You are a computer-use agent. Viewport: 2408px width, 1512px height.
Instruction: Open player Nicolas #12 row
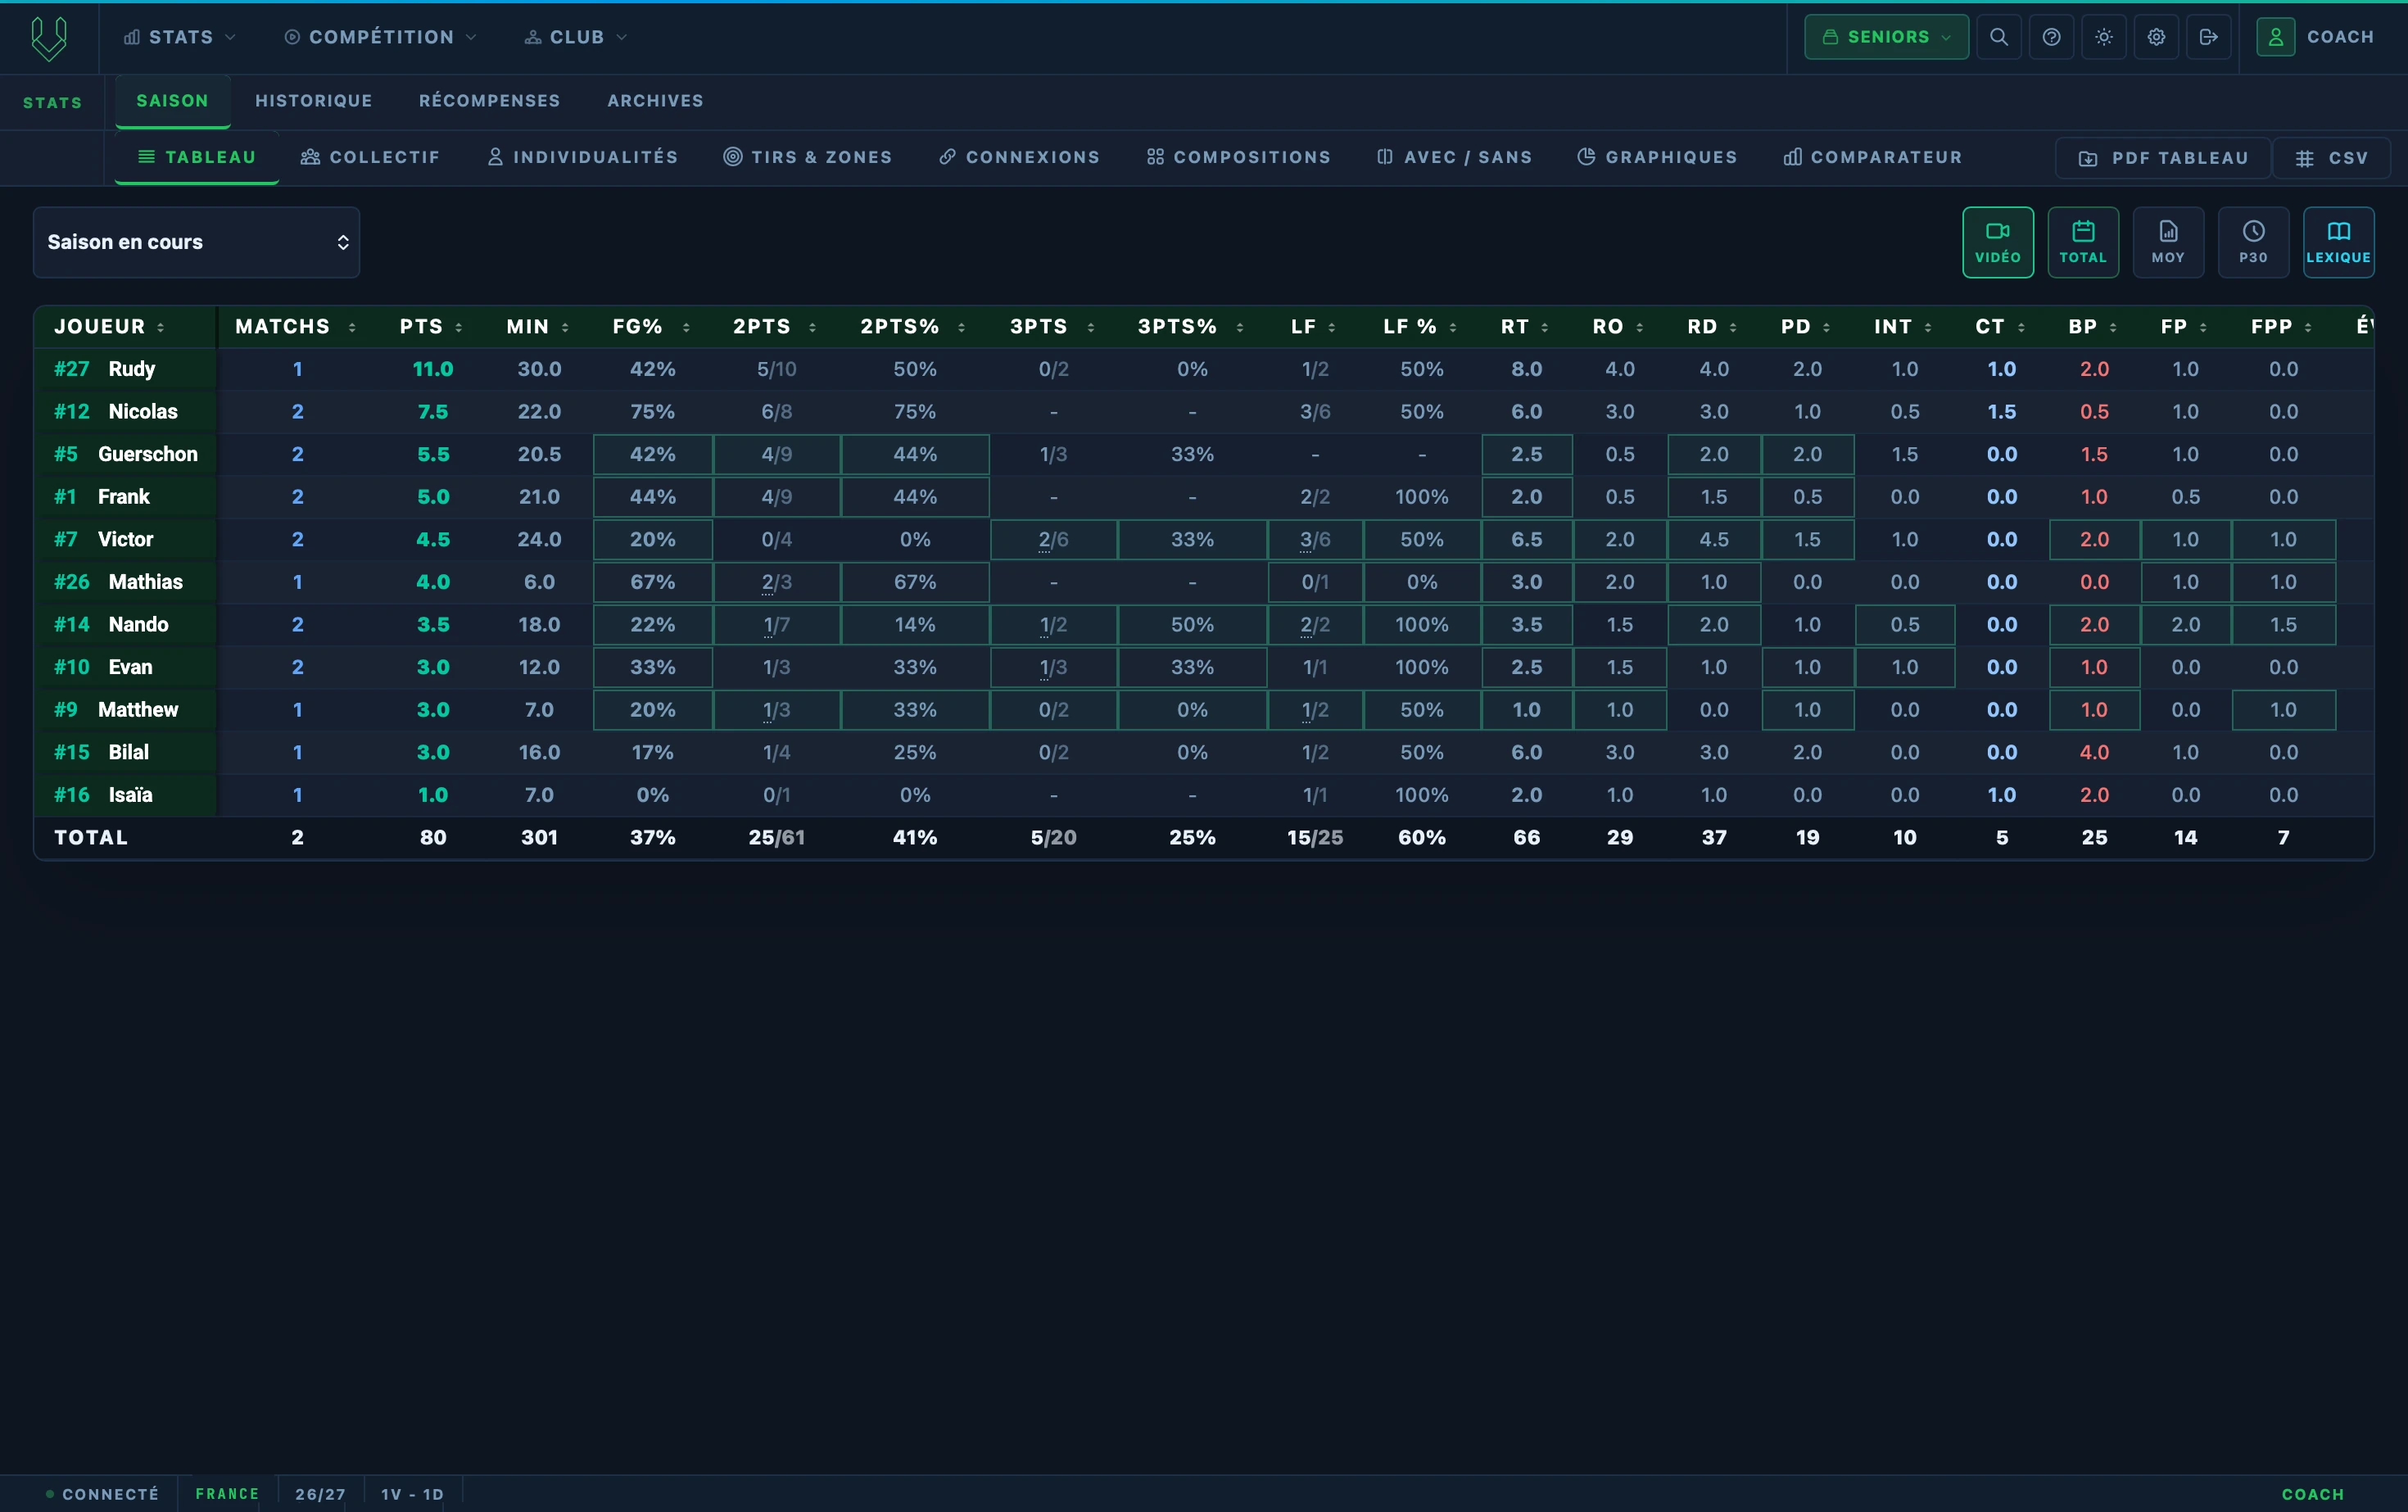pyautogui.click(x=1203, y=412)
